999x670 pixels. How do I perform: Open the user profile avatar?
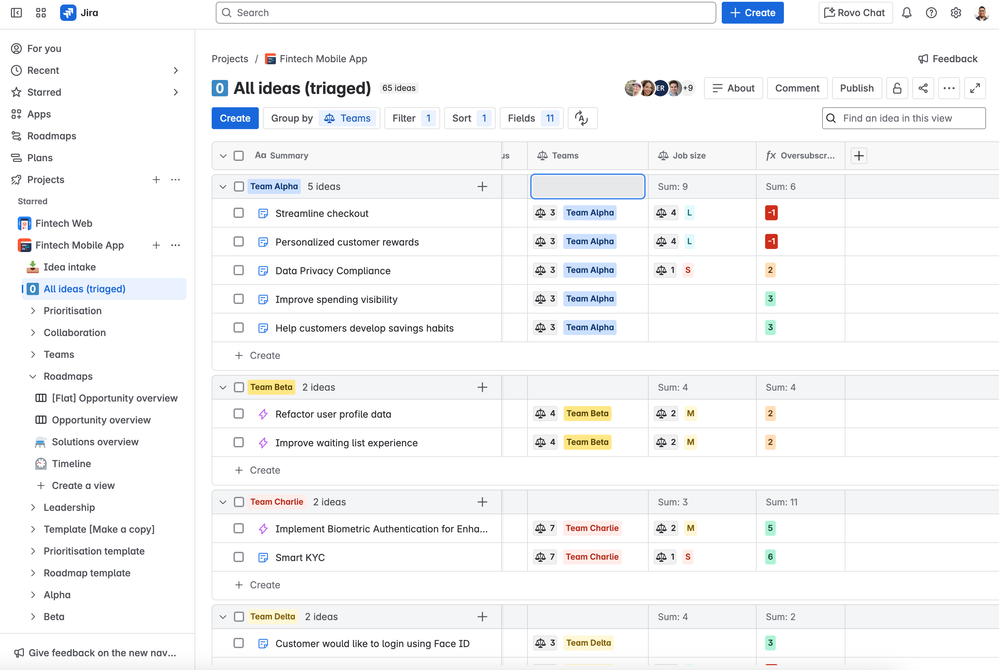[x=981, y=13]
